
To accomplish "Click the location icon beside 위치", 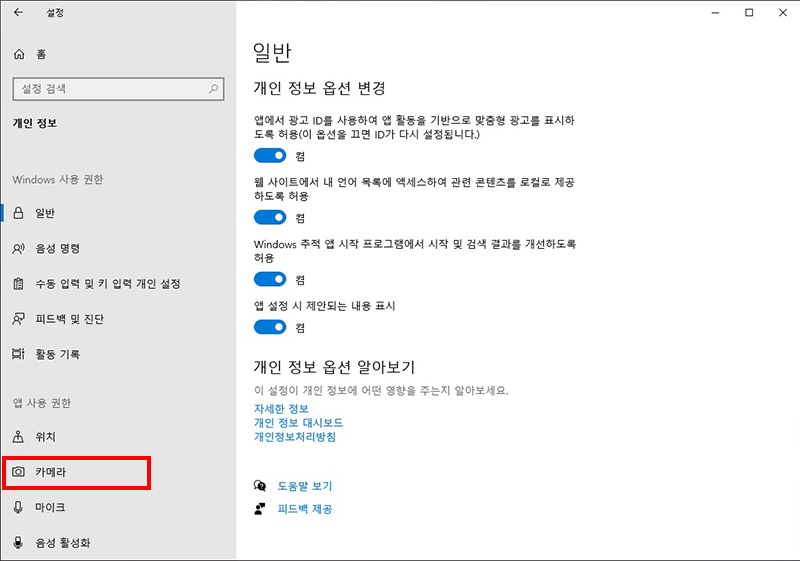I will click(x=18, y=437).
